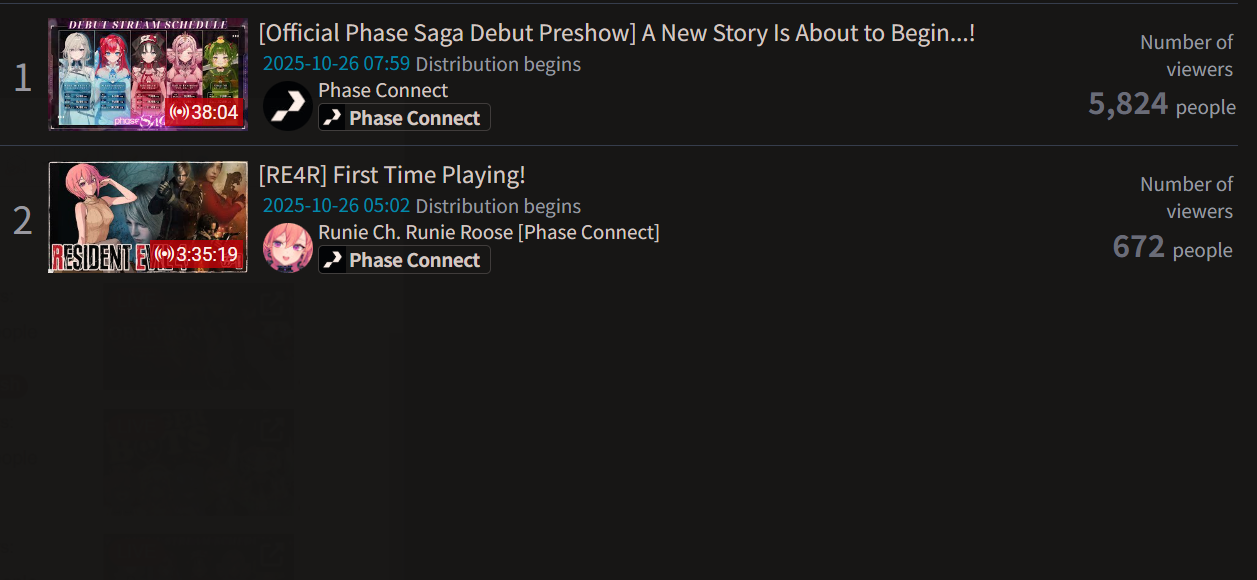Click the 2025-10-26 05:02 start date
This screenshot has width=1257, height=580.
tap(336, 206)
